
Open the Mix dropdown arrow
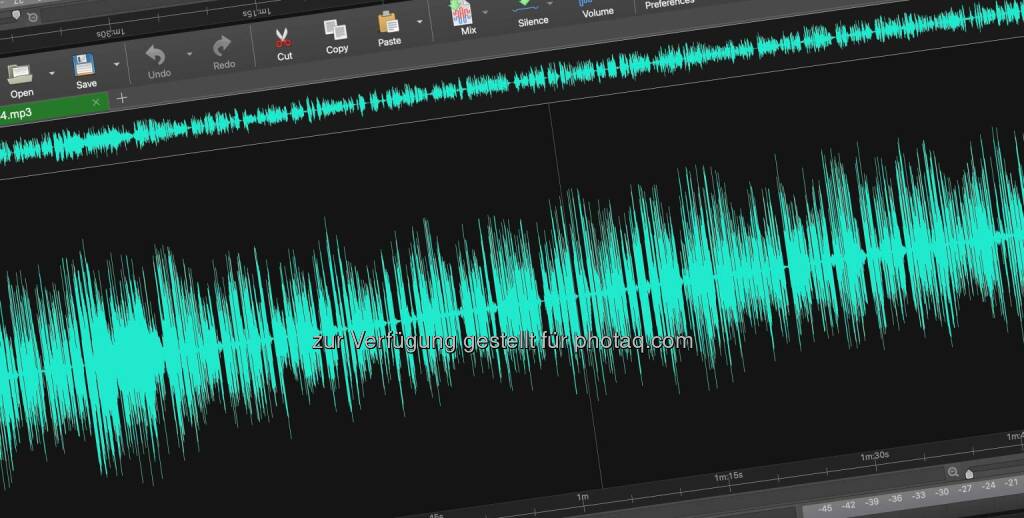[486, 12]
